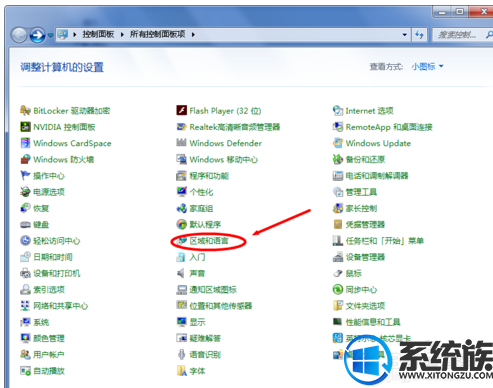
Task: Open 字体 link
Action: pyautogui.click(x=197, y=371)
